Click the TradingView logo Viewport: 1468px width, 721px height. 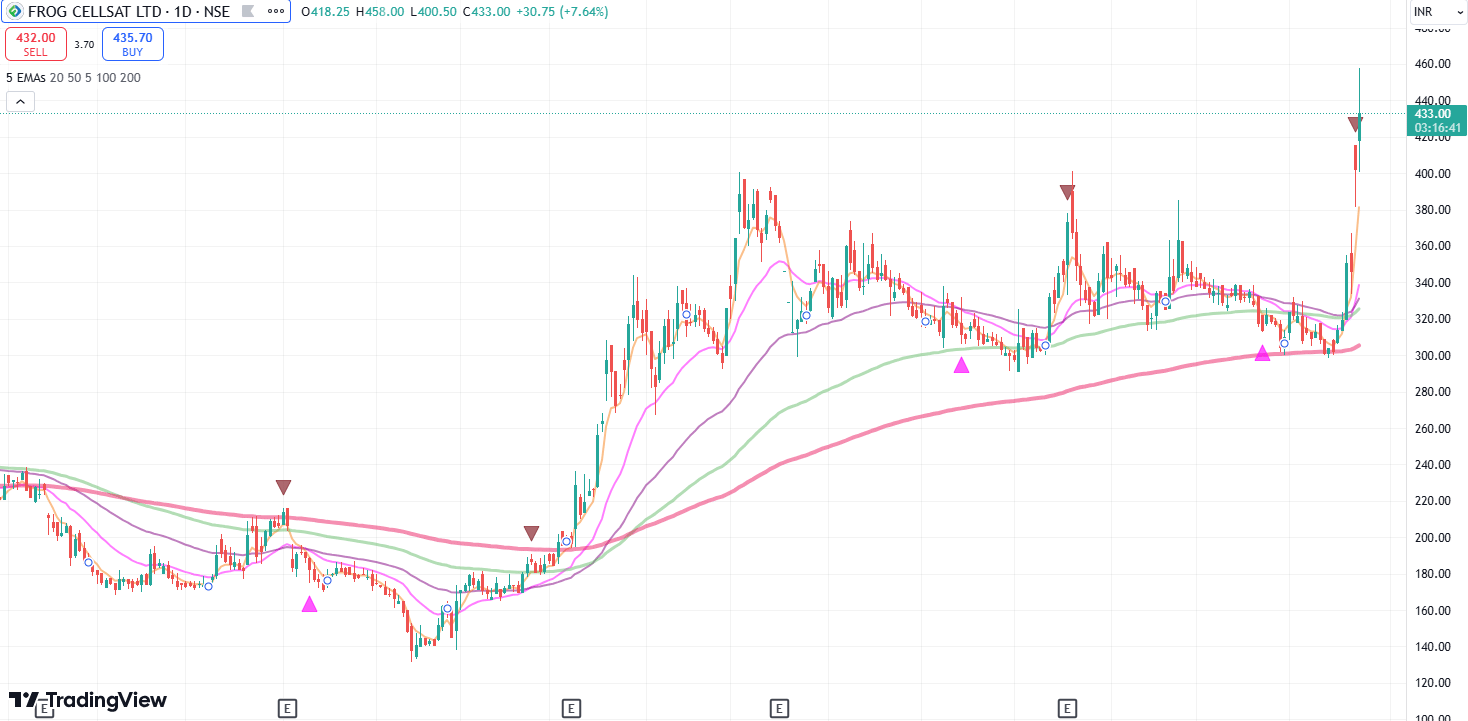click(x=88, y=700)
